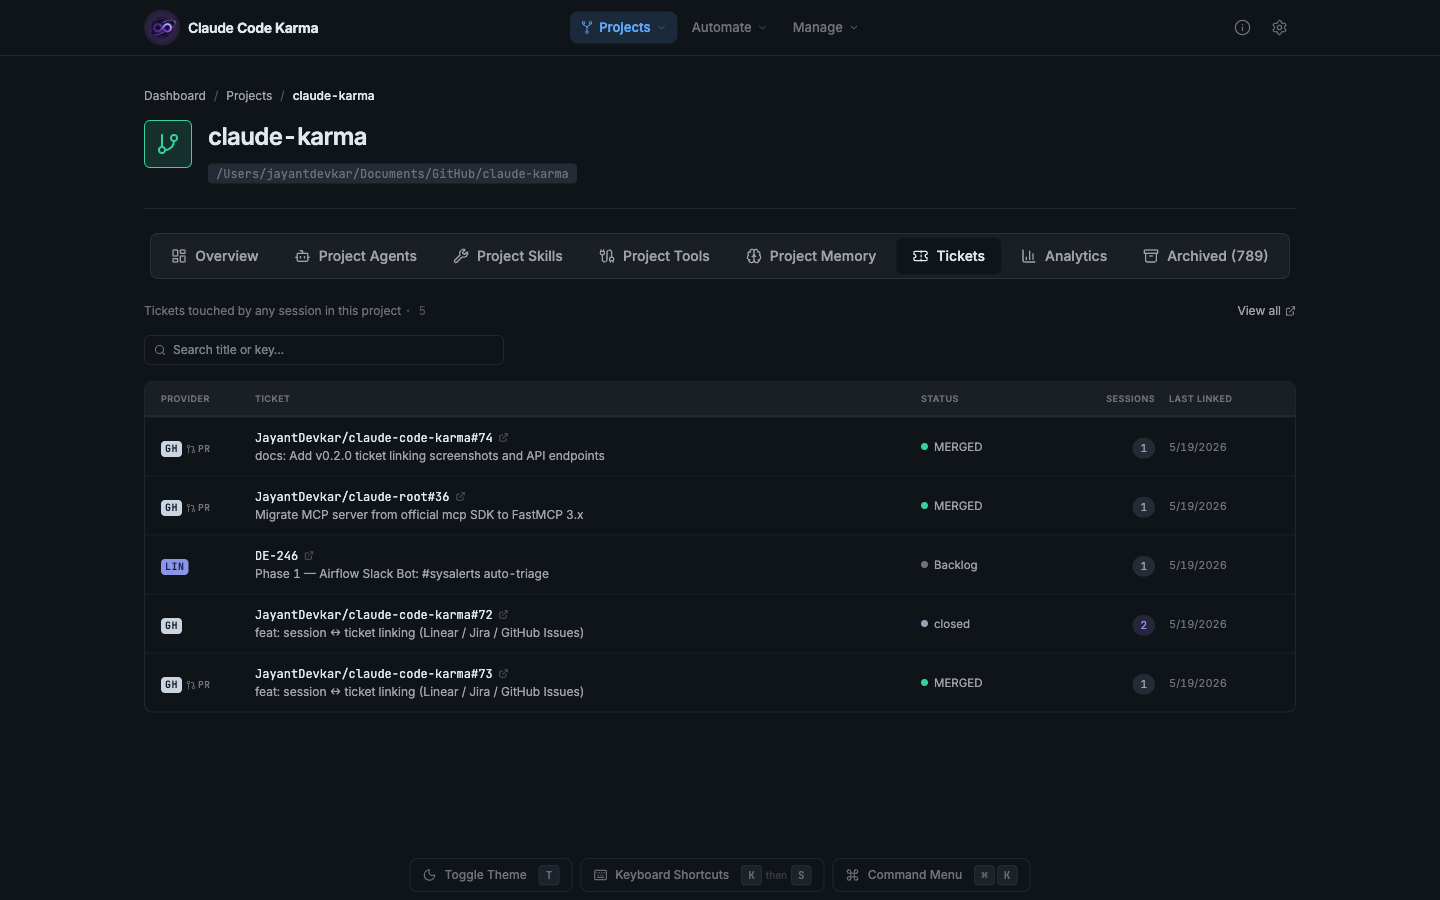Screen dimensions: 1440x900
Task: Click the sessions count badge showing 2
Action: (x=1143, y=625)
